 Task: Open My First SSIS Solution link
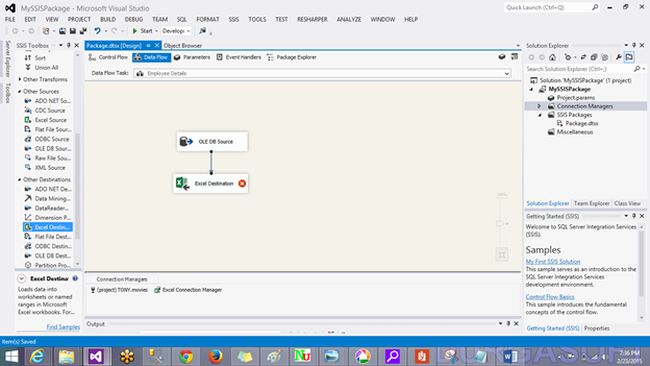coord(553,262)
